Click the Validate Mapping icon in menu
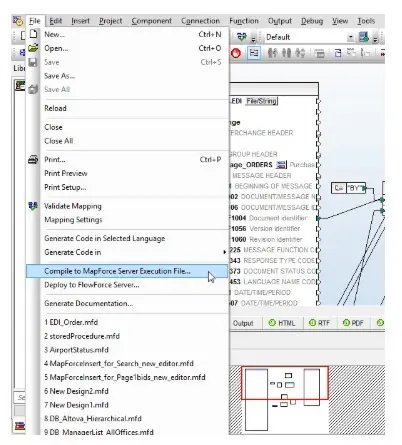The image size is (402, 445). (33, 206)
